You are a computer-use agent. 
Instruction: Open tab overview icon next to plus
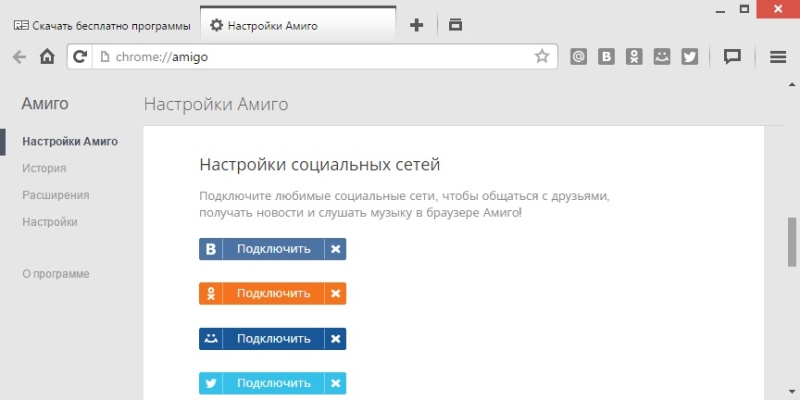[x=455, y=24]
